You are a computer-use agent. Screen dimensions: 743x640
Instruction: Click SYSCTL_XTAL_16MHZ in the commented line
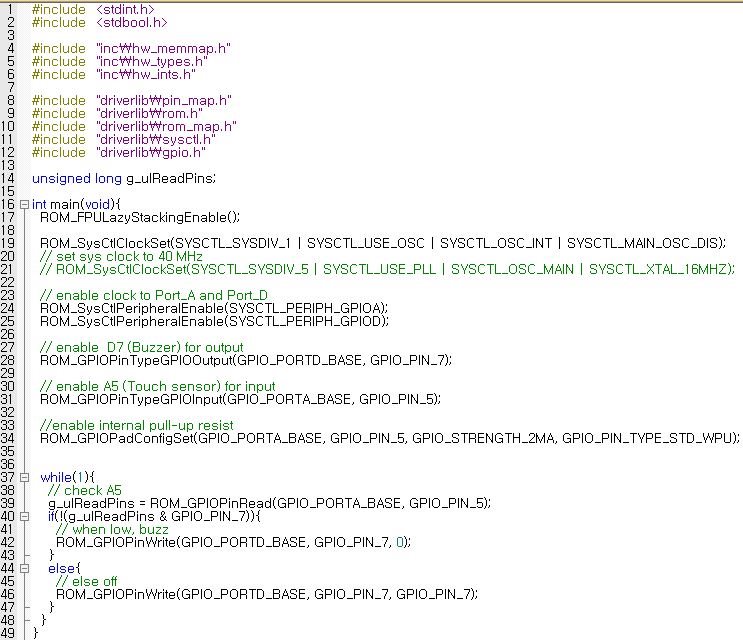pos(658,270)
